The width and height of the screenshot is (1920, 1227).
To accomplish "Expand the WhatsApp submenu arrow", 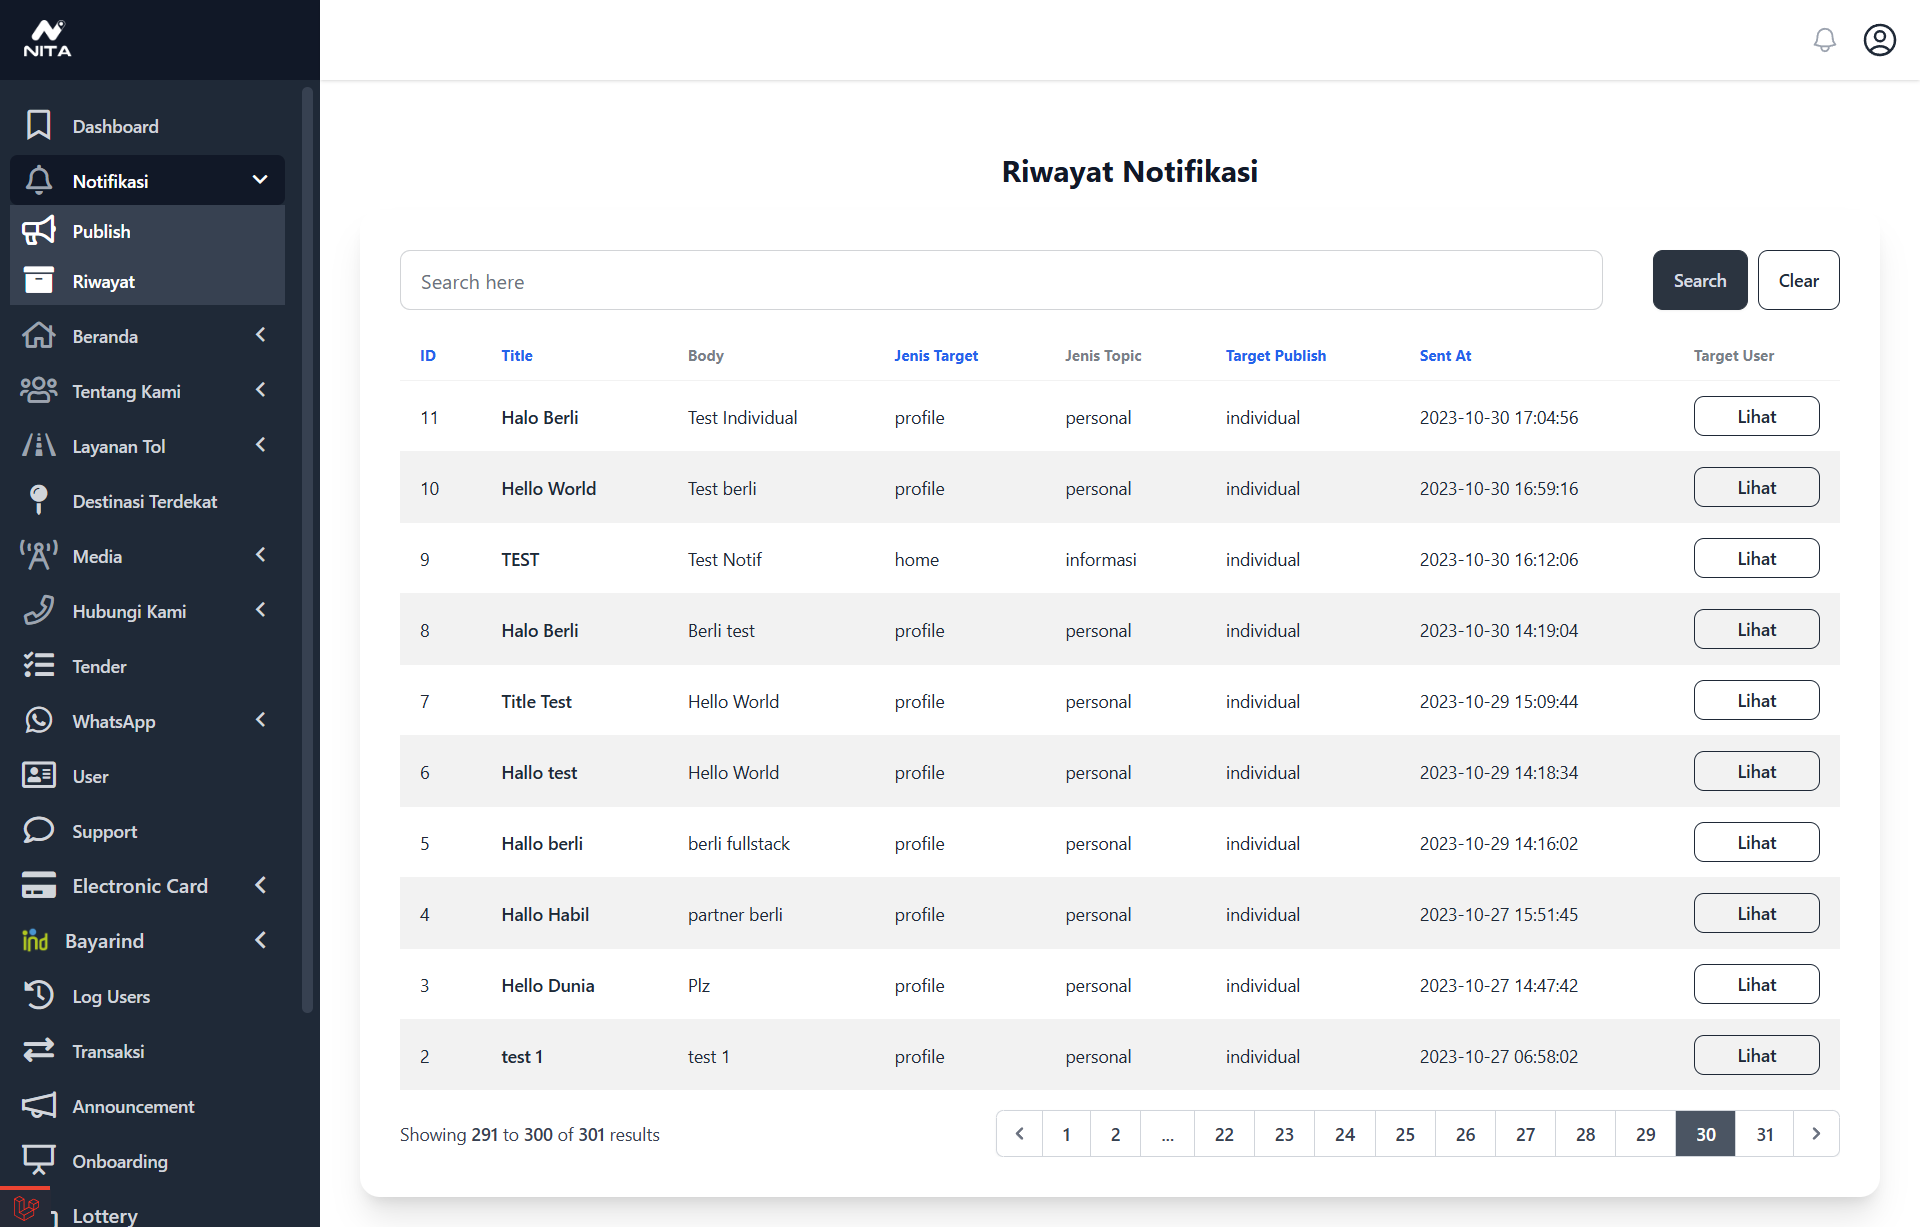I will click(260, 720).
